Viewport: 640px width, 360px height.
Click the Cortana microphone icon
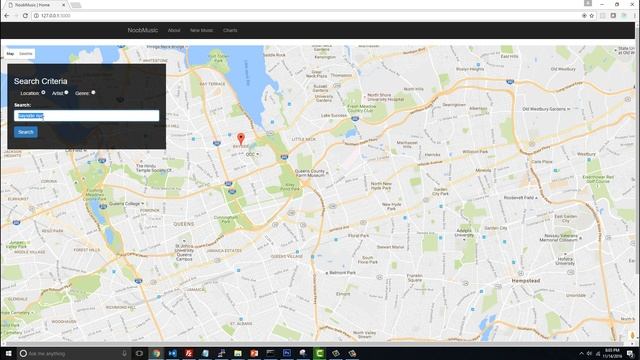pyautogui.click(x=124, y=353)
